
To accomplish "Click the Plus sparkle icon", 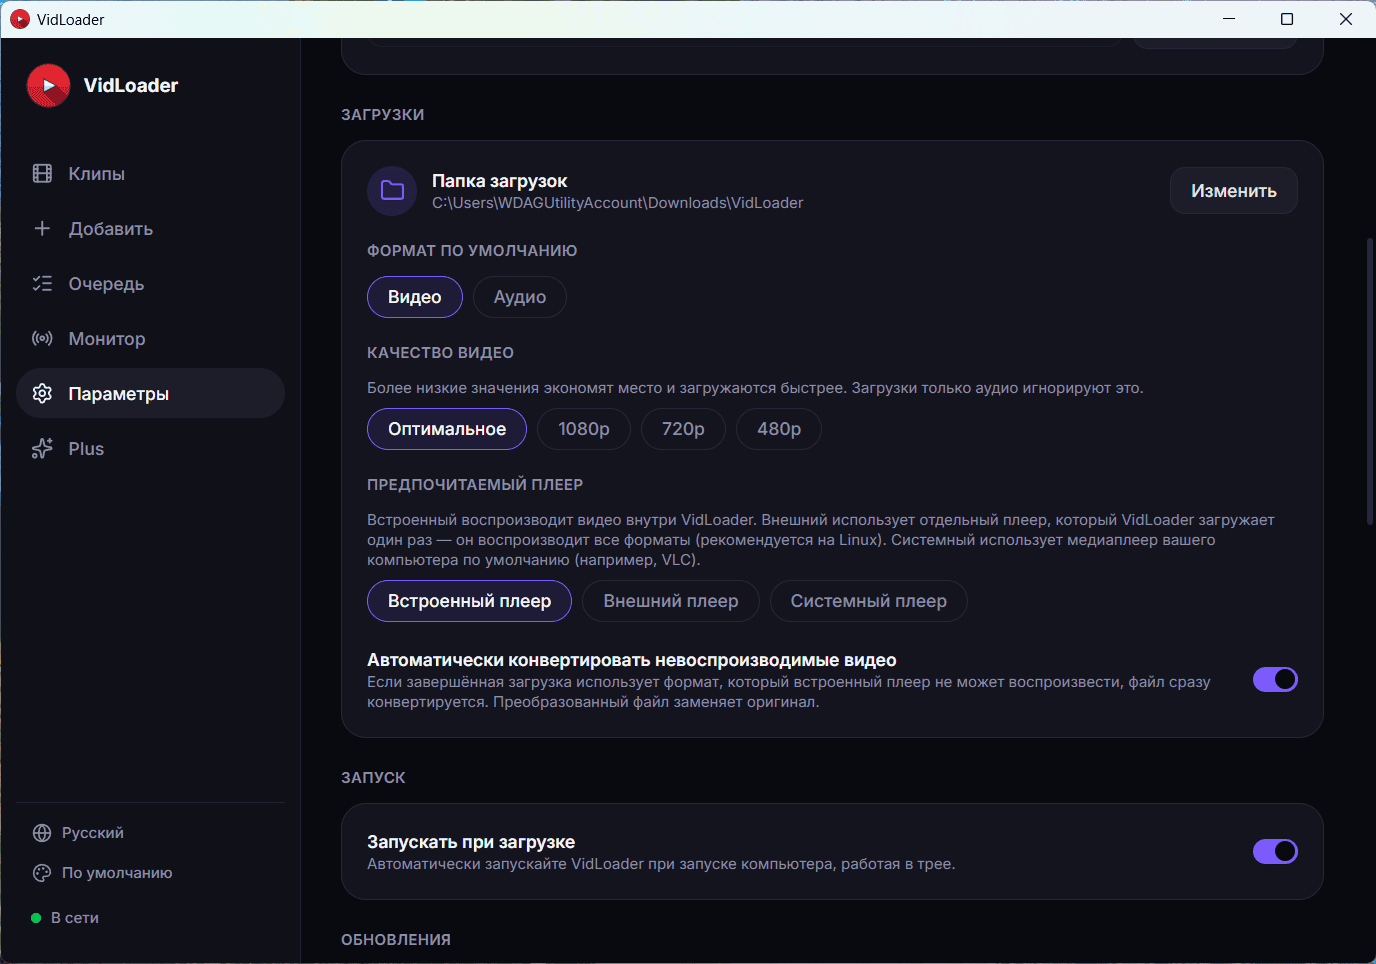I will 42,449.
